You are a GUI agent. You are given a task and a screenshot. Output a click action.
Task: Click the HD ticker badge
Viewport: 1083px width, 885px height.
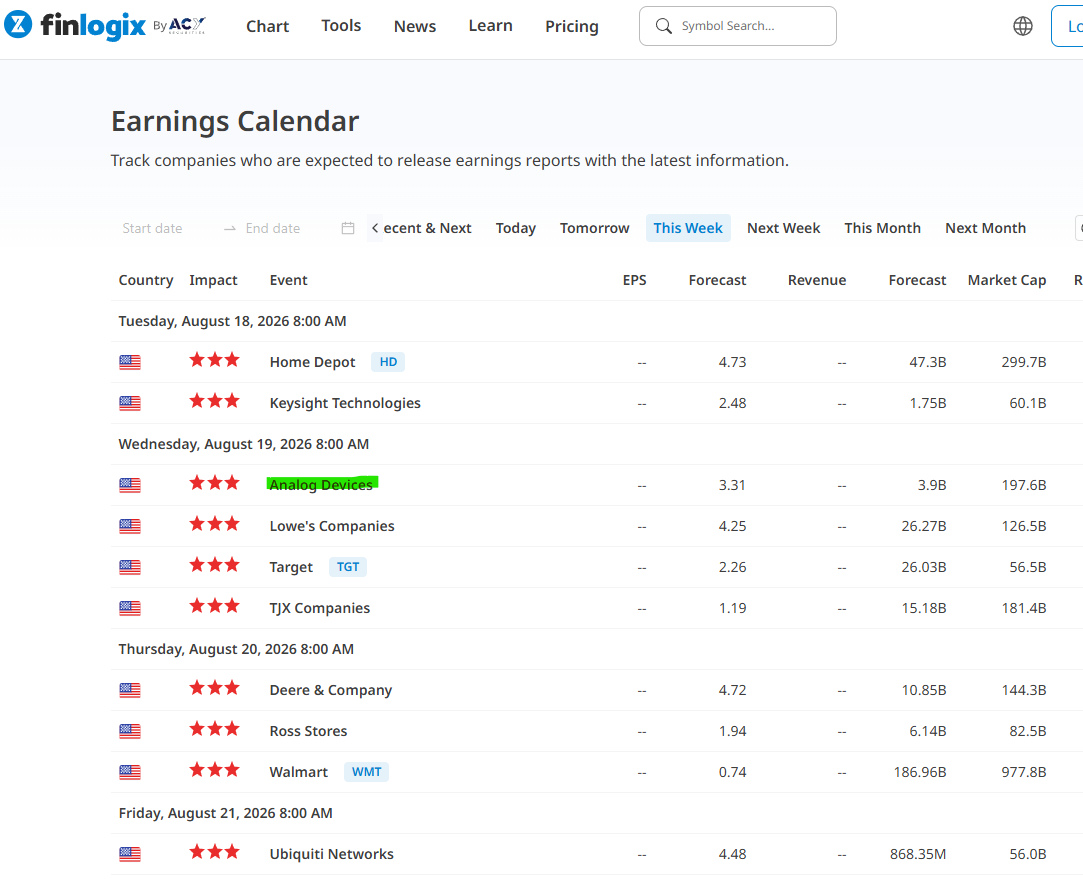pos(388,362)
